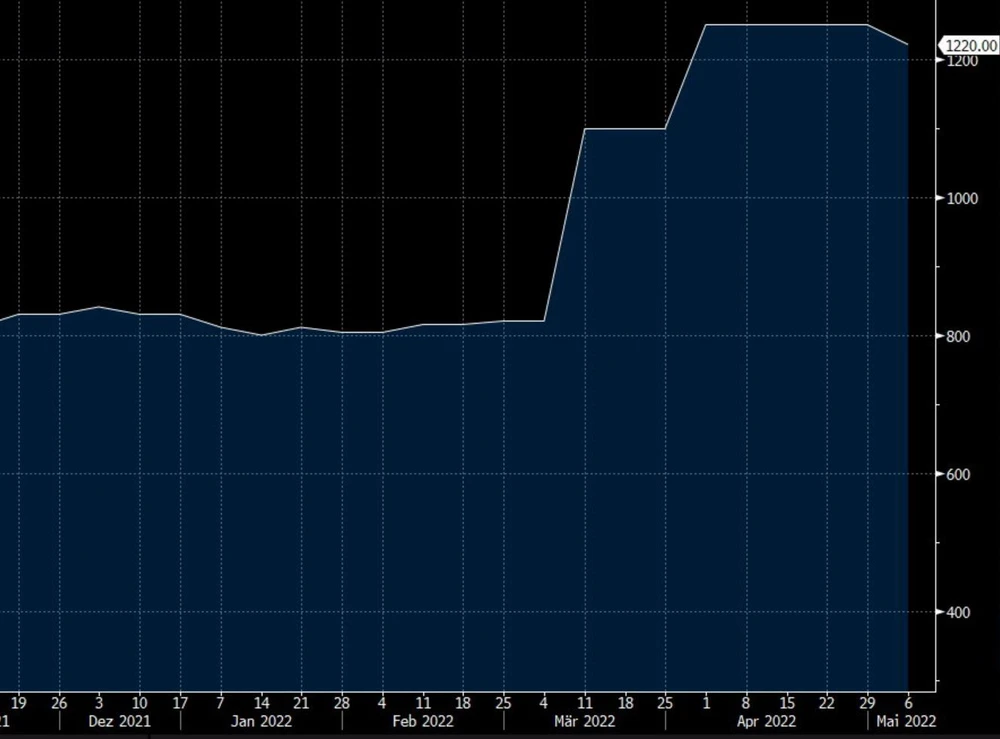
Task: Select the Dez 2021 month label
Action: pyautogui.click(x=119, y=720)
